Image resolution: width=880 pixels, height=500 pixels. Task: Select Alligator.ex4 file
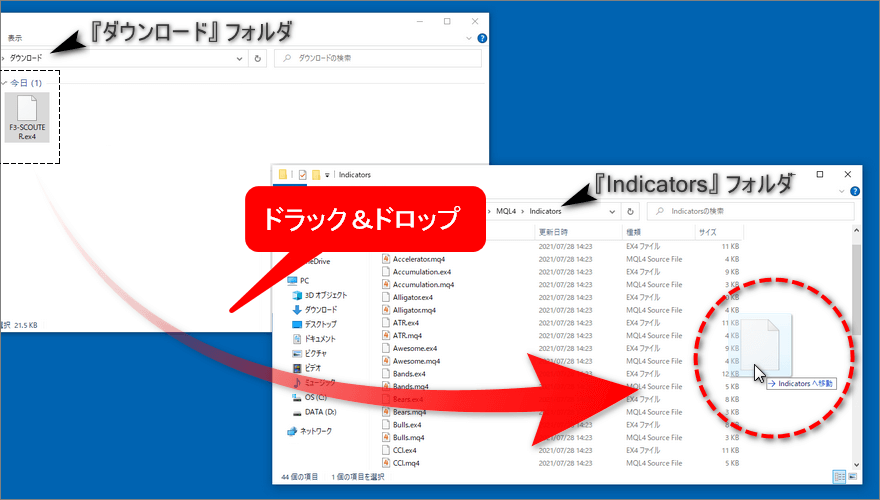click(x=412, y=297)
